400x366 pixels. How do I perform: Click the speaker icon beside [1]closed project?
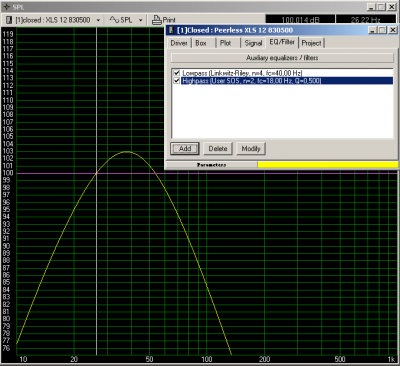pyautogui.click(x=9, y=20)
